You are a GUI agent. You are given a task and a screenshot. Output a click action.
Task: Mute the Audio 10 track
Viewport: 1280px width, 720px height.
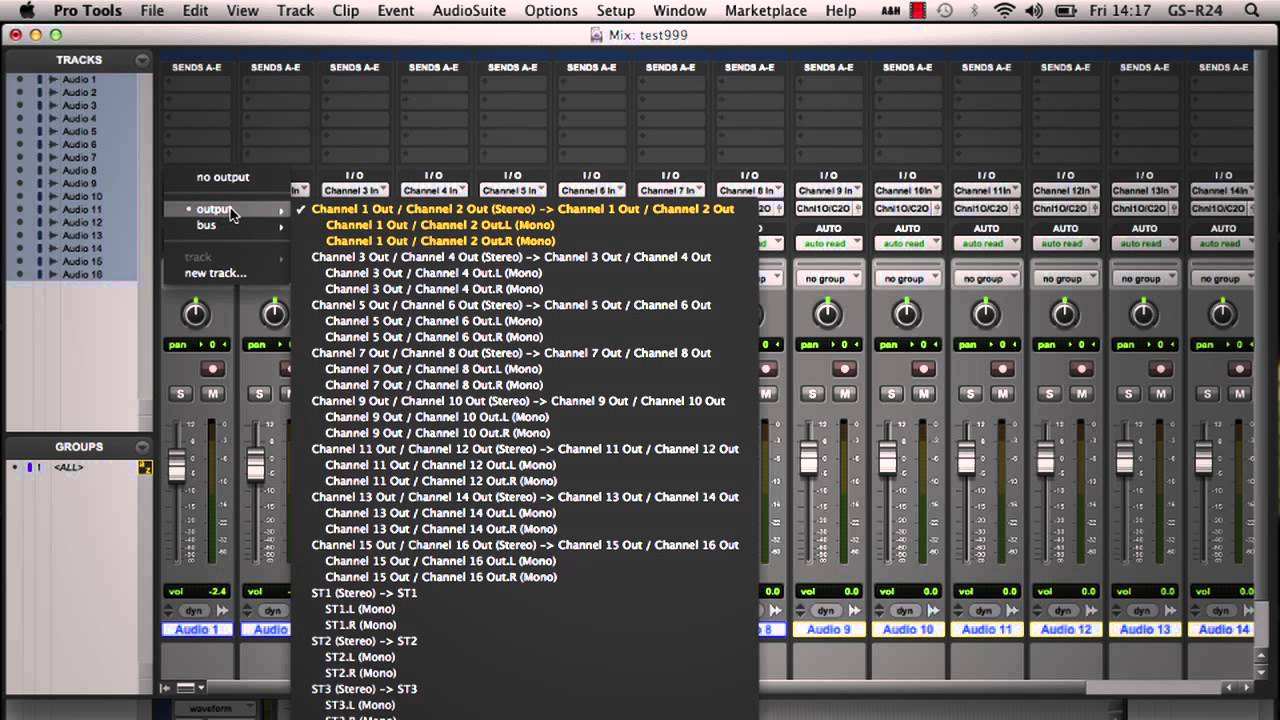click(924, 394)
